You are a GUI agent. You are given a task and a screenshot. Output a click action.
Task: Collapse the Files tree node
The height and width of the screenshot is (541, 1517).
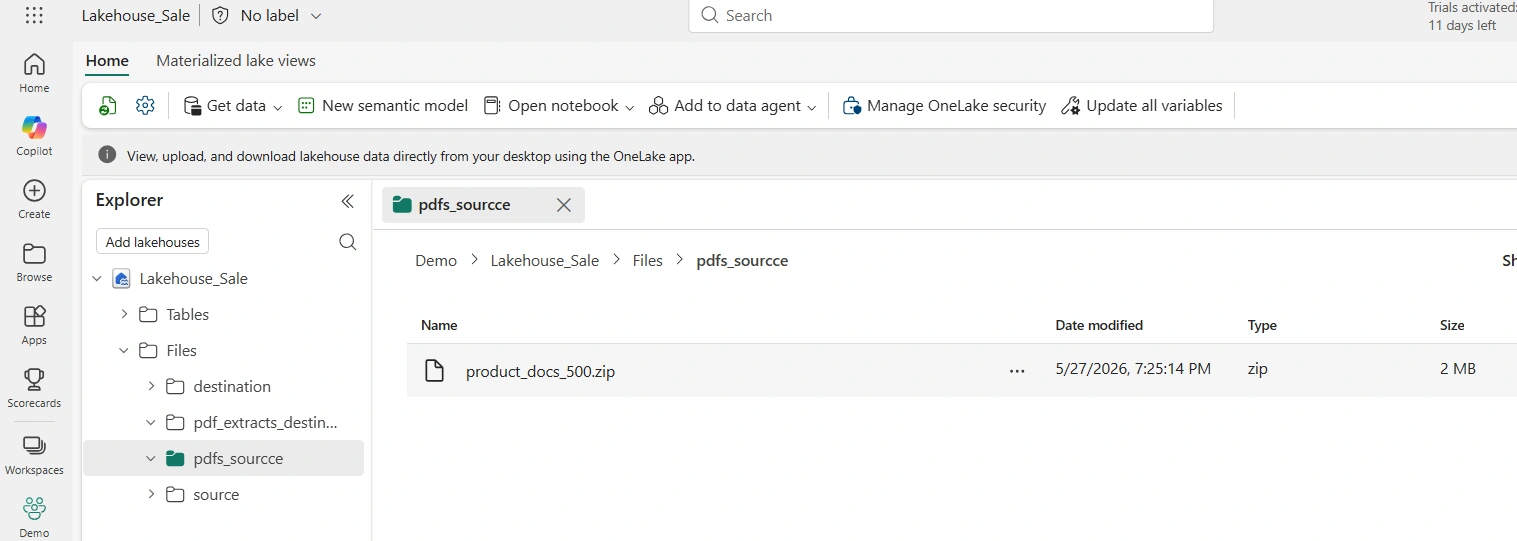[124, 351]
